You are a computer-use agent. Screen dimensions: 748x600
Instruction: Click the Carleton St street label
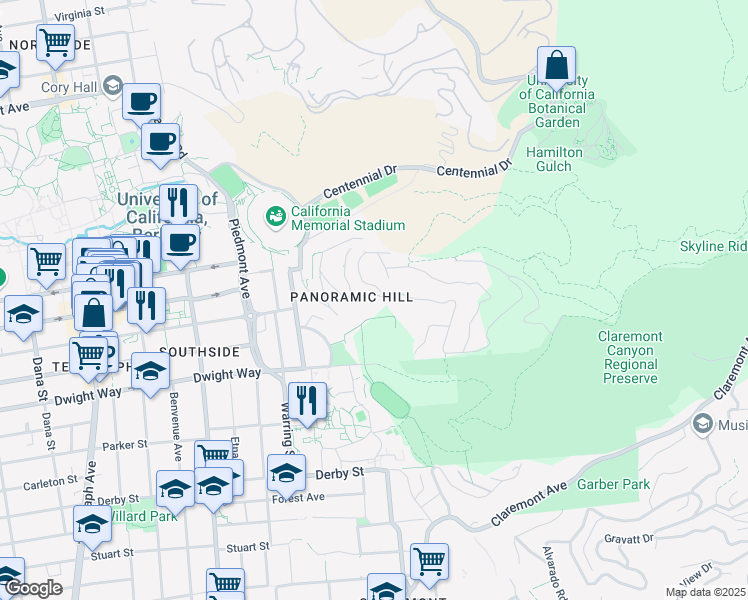pyautogui.click(x=51, y=483)
